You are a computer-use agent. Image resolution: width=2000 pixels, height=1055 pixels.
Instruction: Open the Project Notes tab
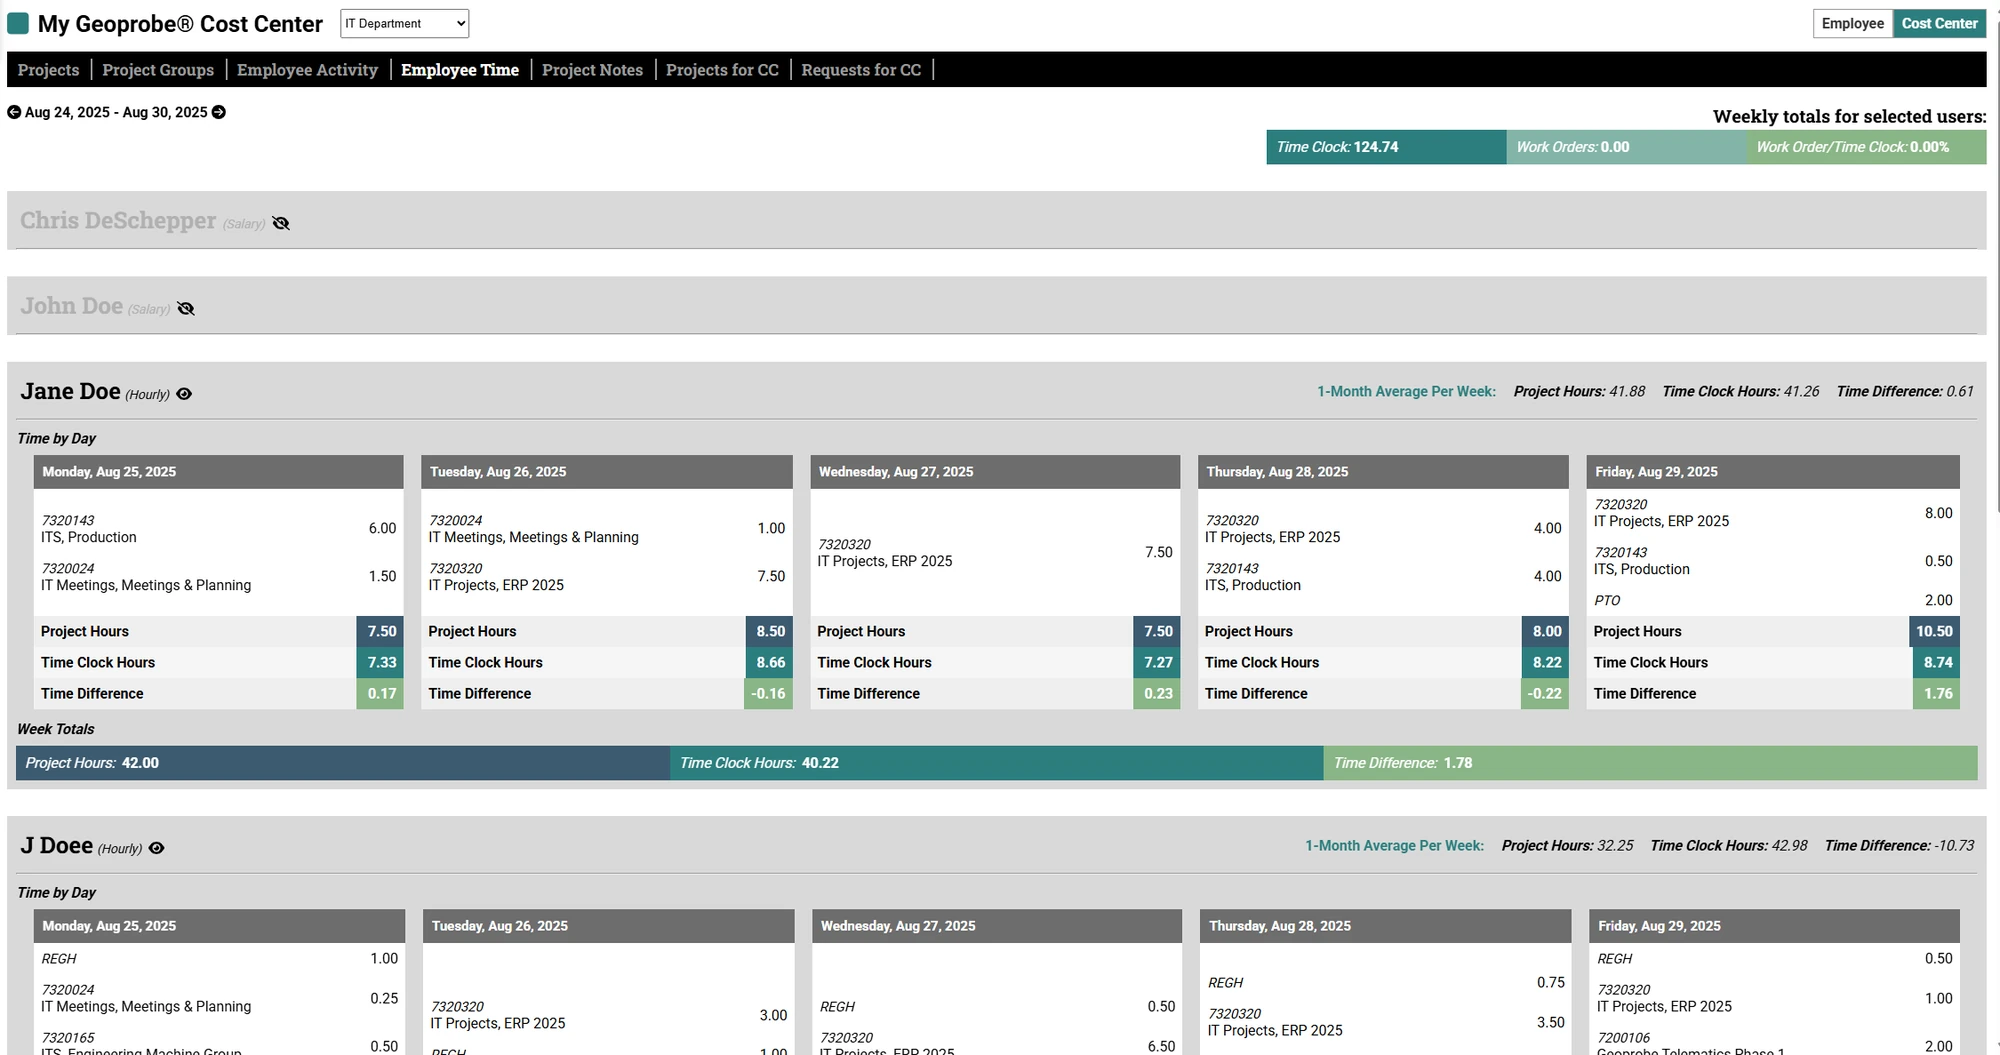pos(592,70)
